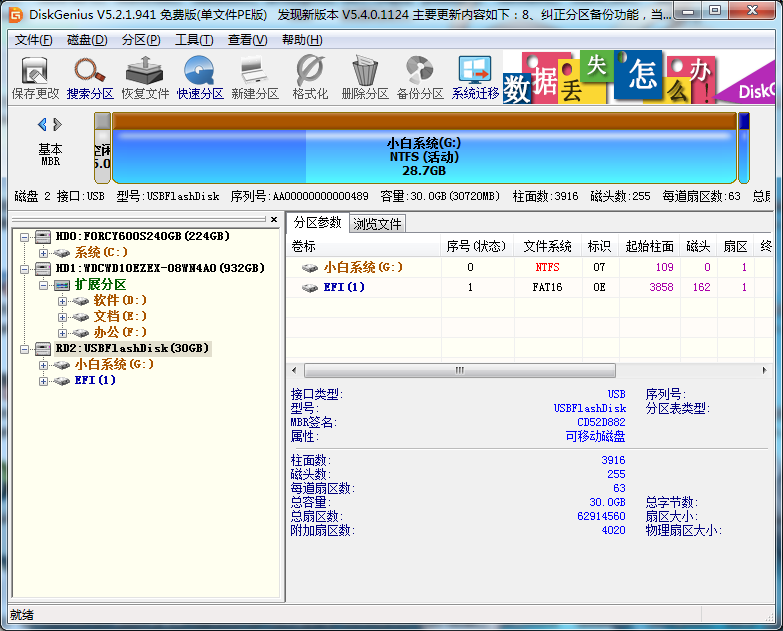Image resolution: width=783 pixels, height=631 pixels.
Task: Click the 保存更改 save changes icon
Action: pyautogui.click(x=36, y=77)
